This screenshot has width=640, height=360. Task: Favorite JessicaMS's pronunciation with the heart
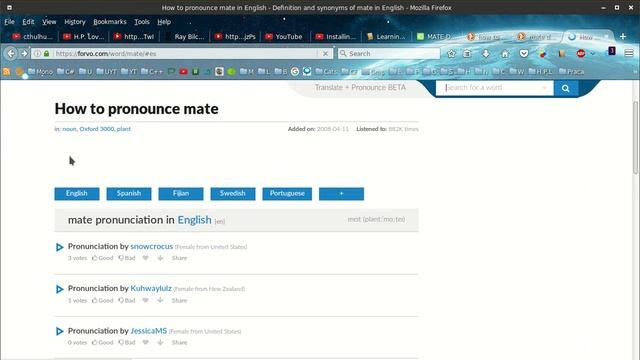(x=145, y=342)
